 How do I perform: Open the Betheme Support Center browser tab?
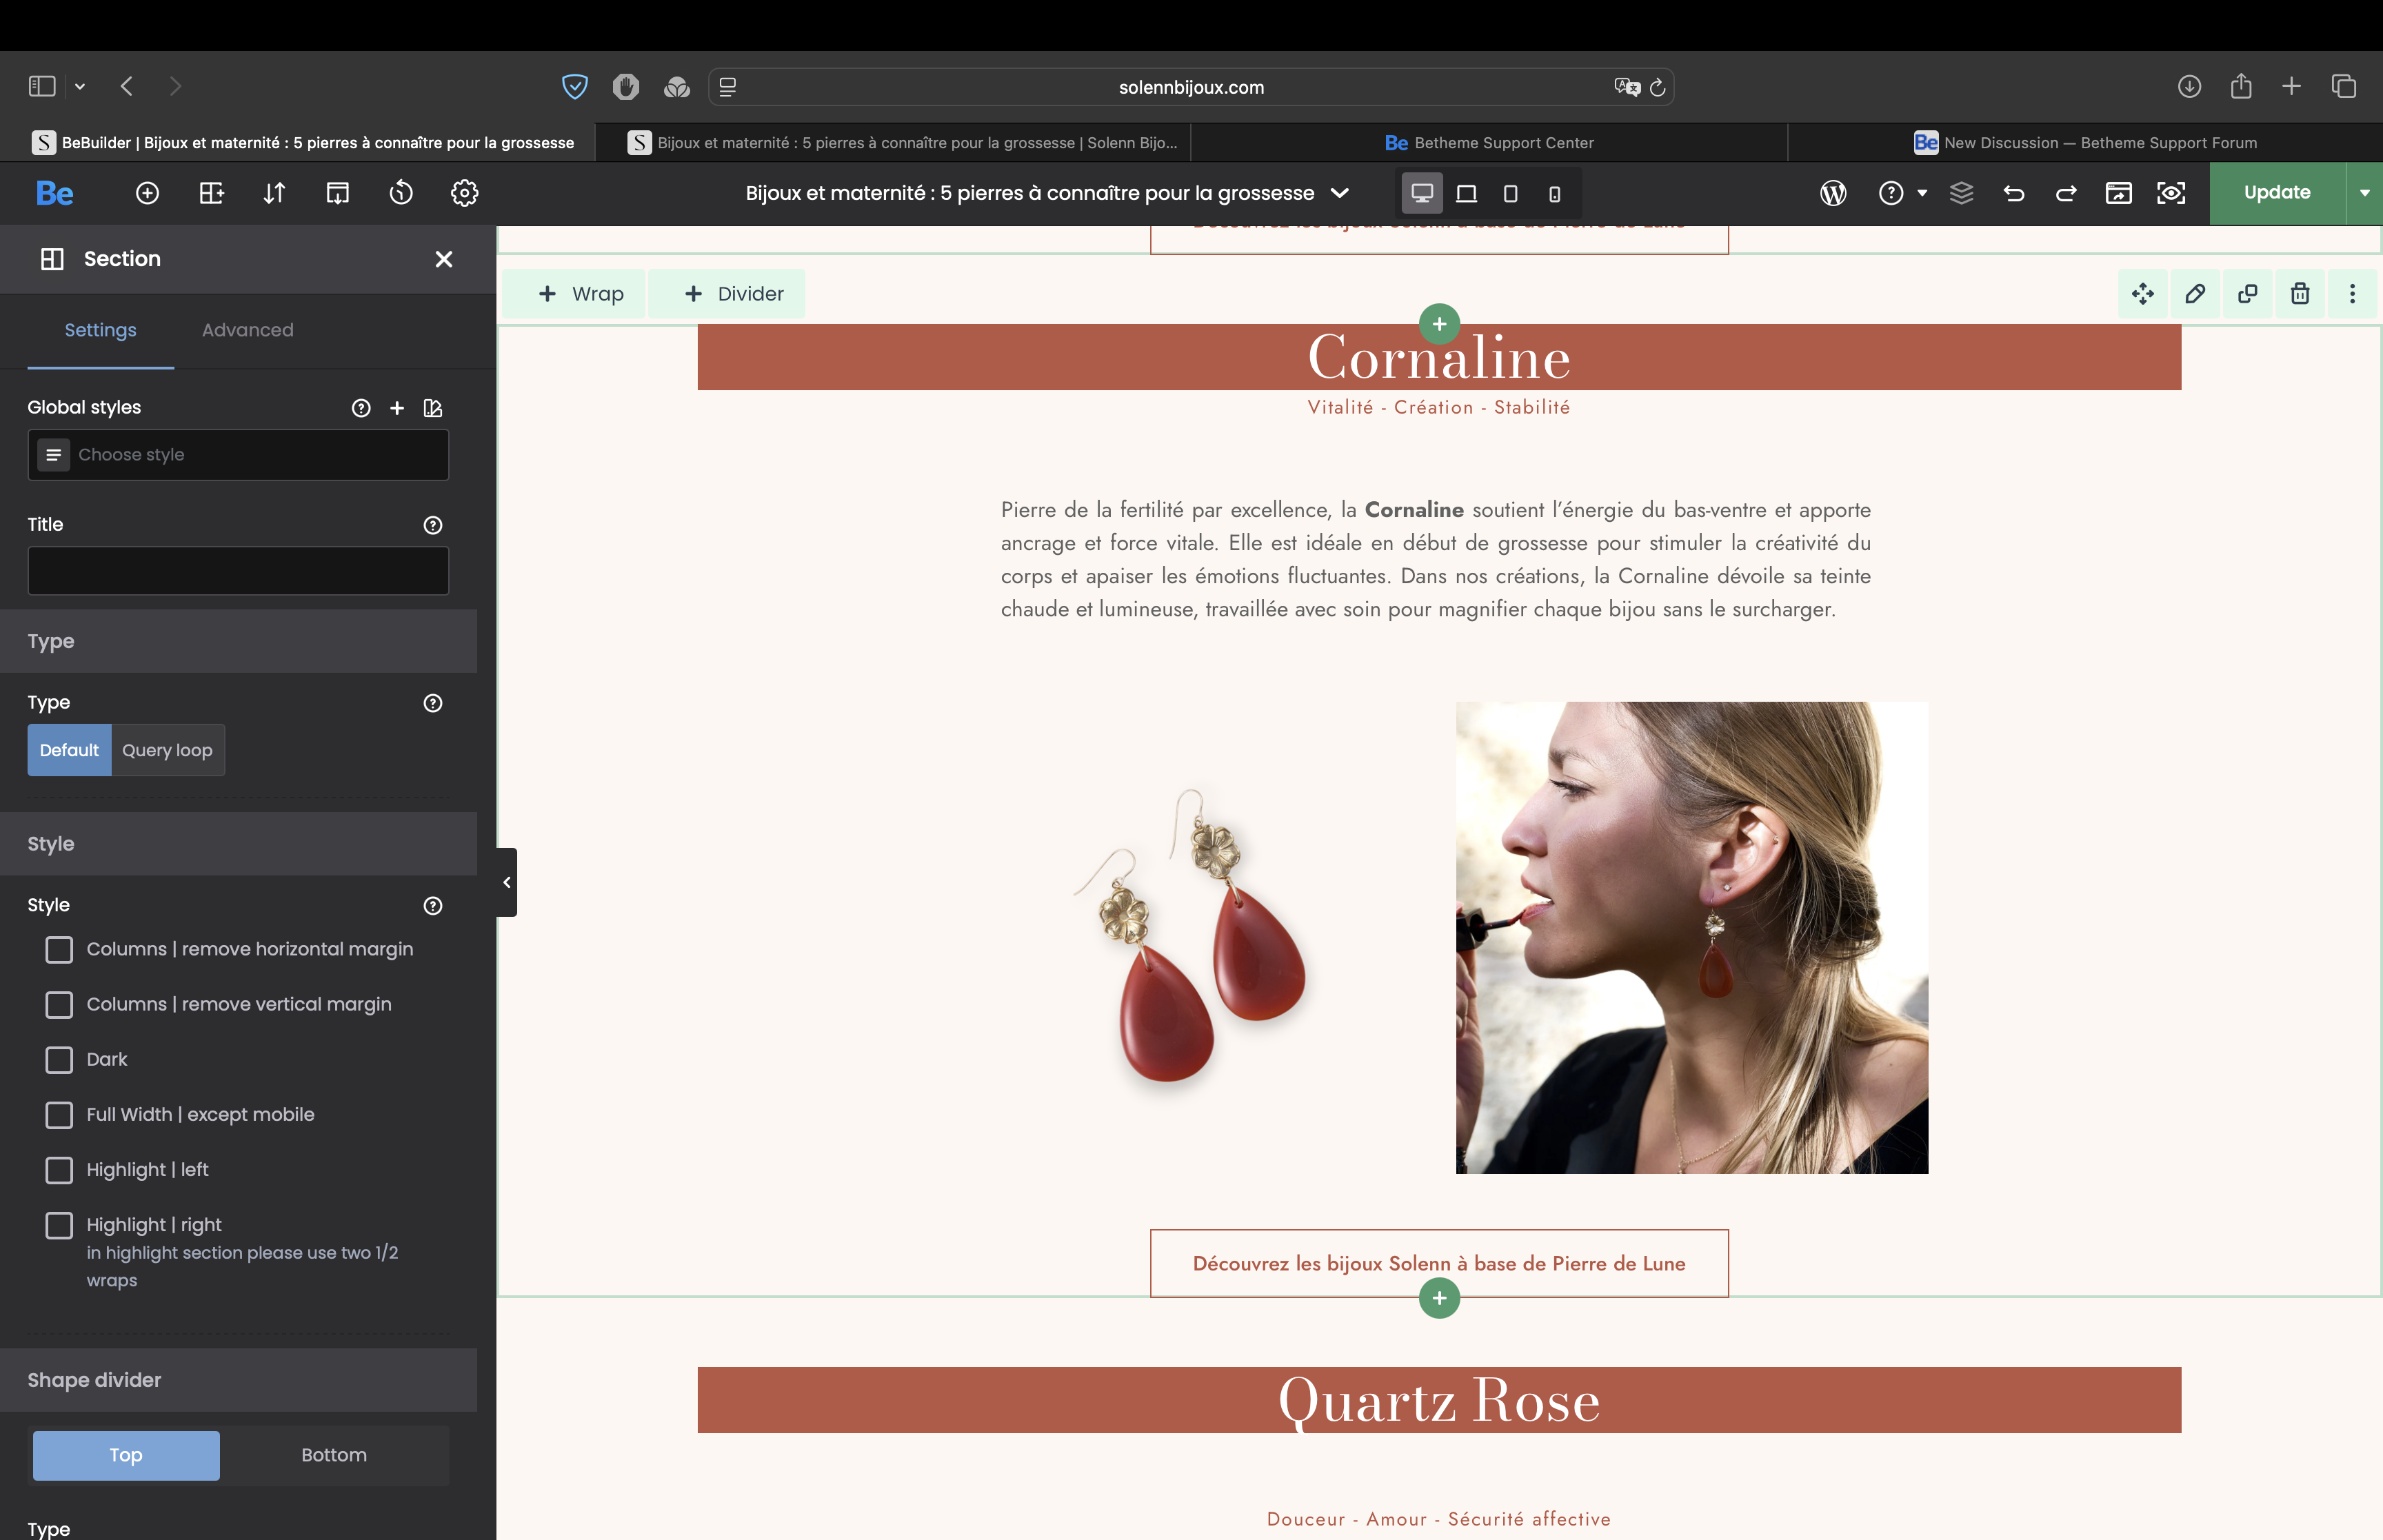(x=1489, y=143)
